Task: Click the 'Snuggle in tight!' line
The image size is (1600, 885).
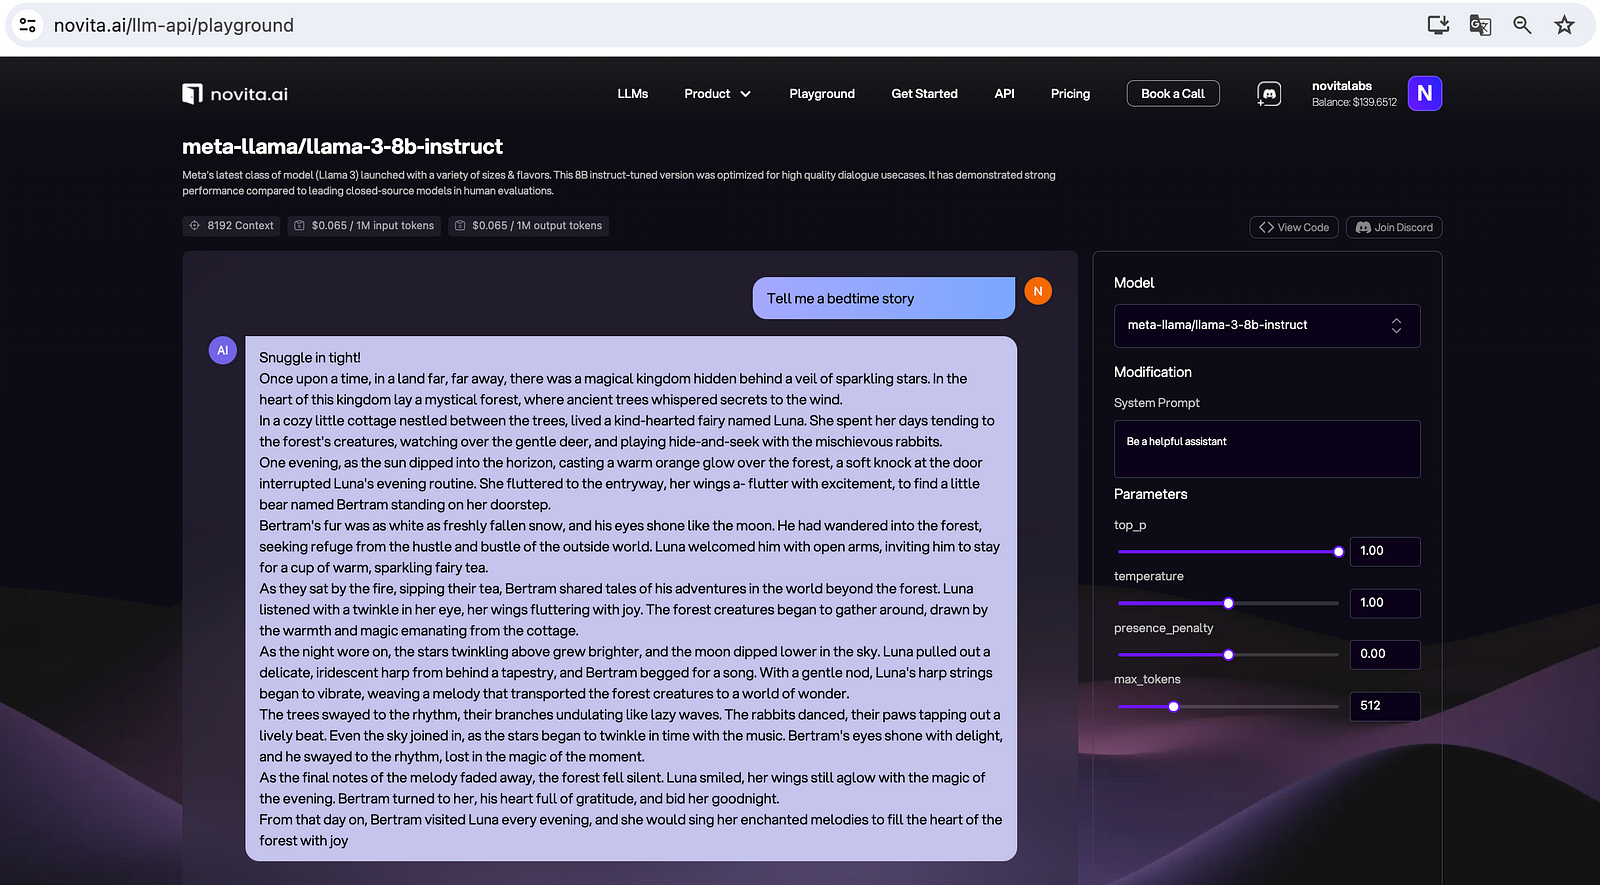Action: point(310,358)
